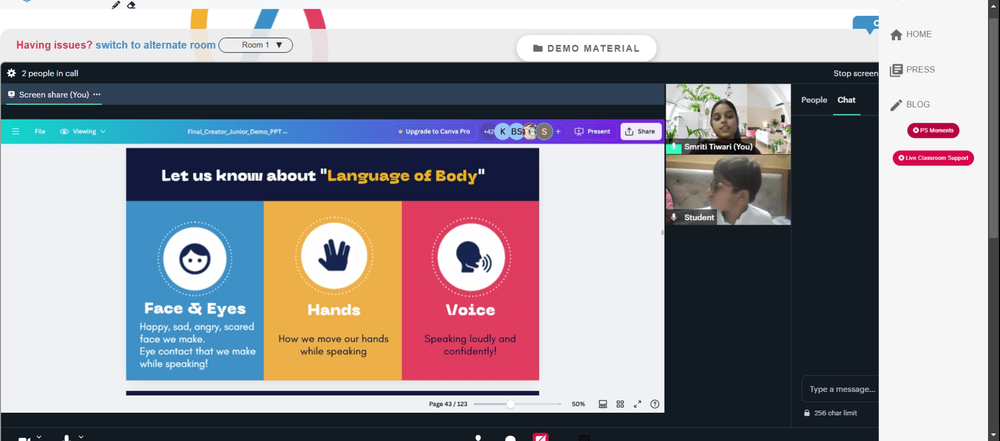This screenshot has height=441, width=1000.
Task: Open the Room 1 dropdown
Action: [x=256, y=45]
